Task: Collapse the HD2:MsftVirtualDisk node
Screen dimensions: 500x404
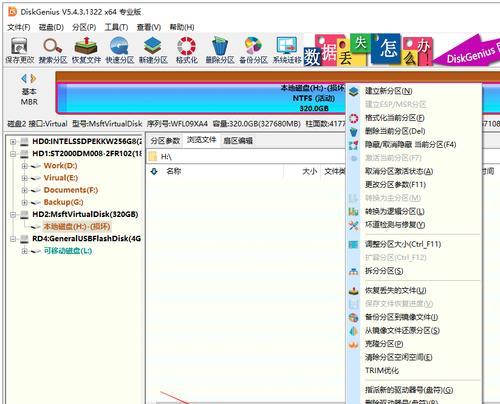Action: [x=13, y=215]
